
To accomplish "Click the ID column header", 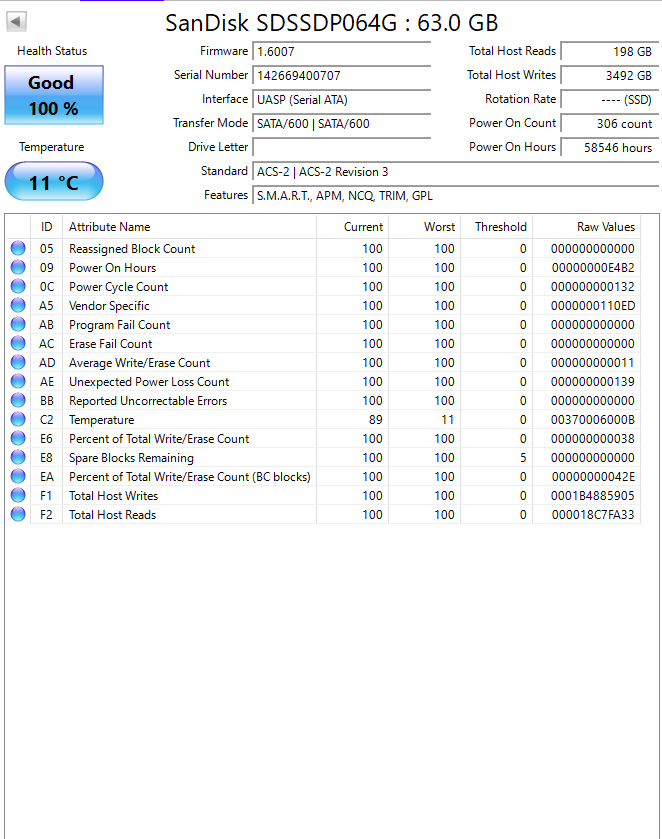I will coord(47,227).
